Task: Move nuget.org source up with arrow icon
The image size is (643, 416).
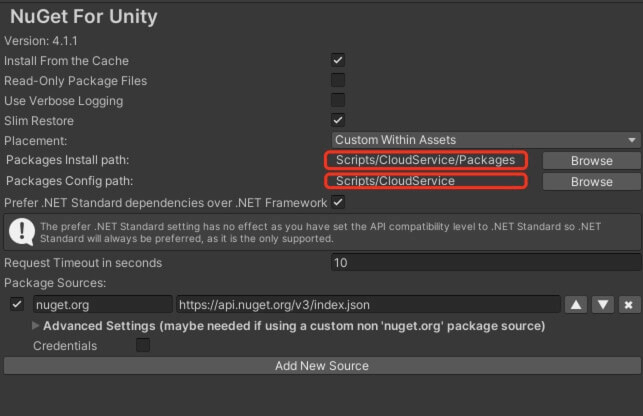Action: (x=576, y=304)
